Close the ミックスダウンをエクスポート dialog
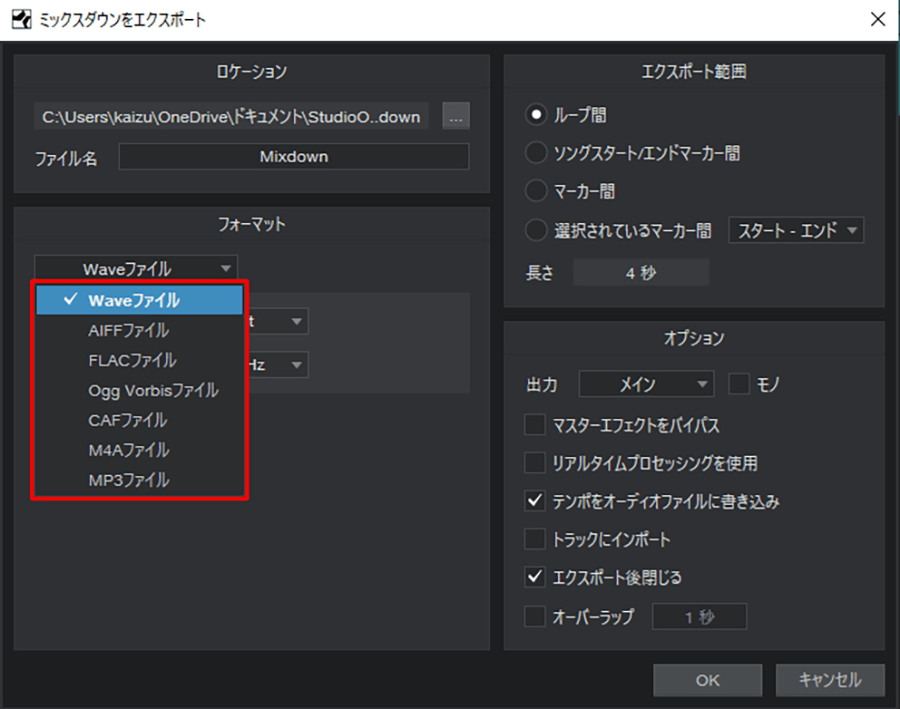This screenshot has height=709, width=900. pyautogui.click(x=878, y=20)
